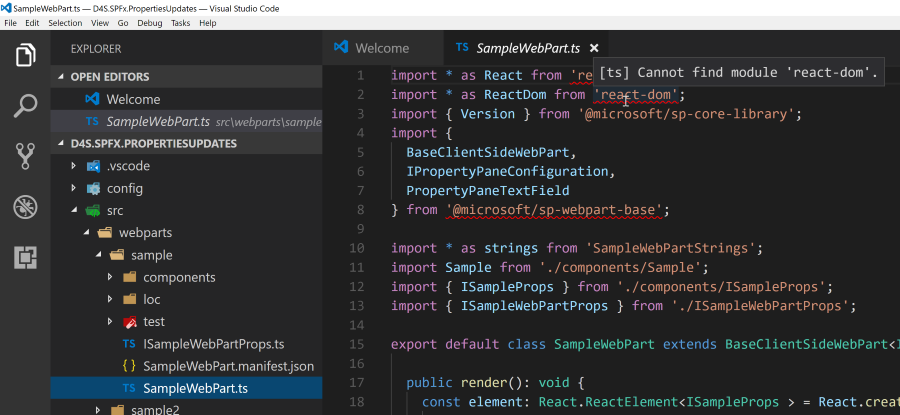Click 'react-dom' import string on line 2

pos(635,94)
